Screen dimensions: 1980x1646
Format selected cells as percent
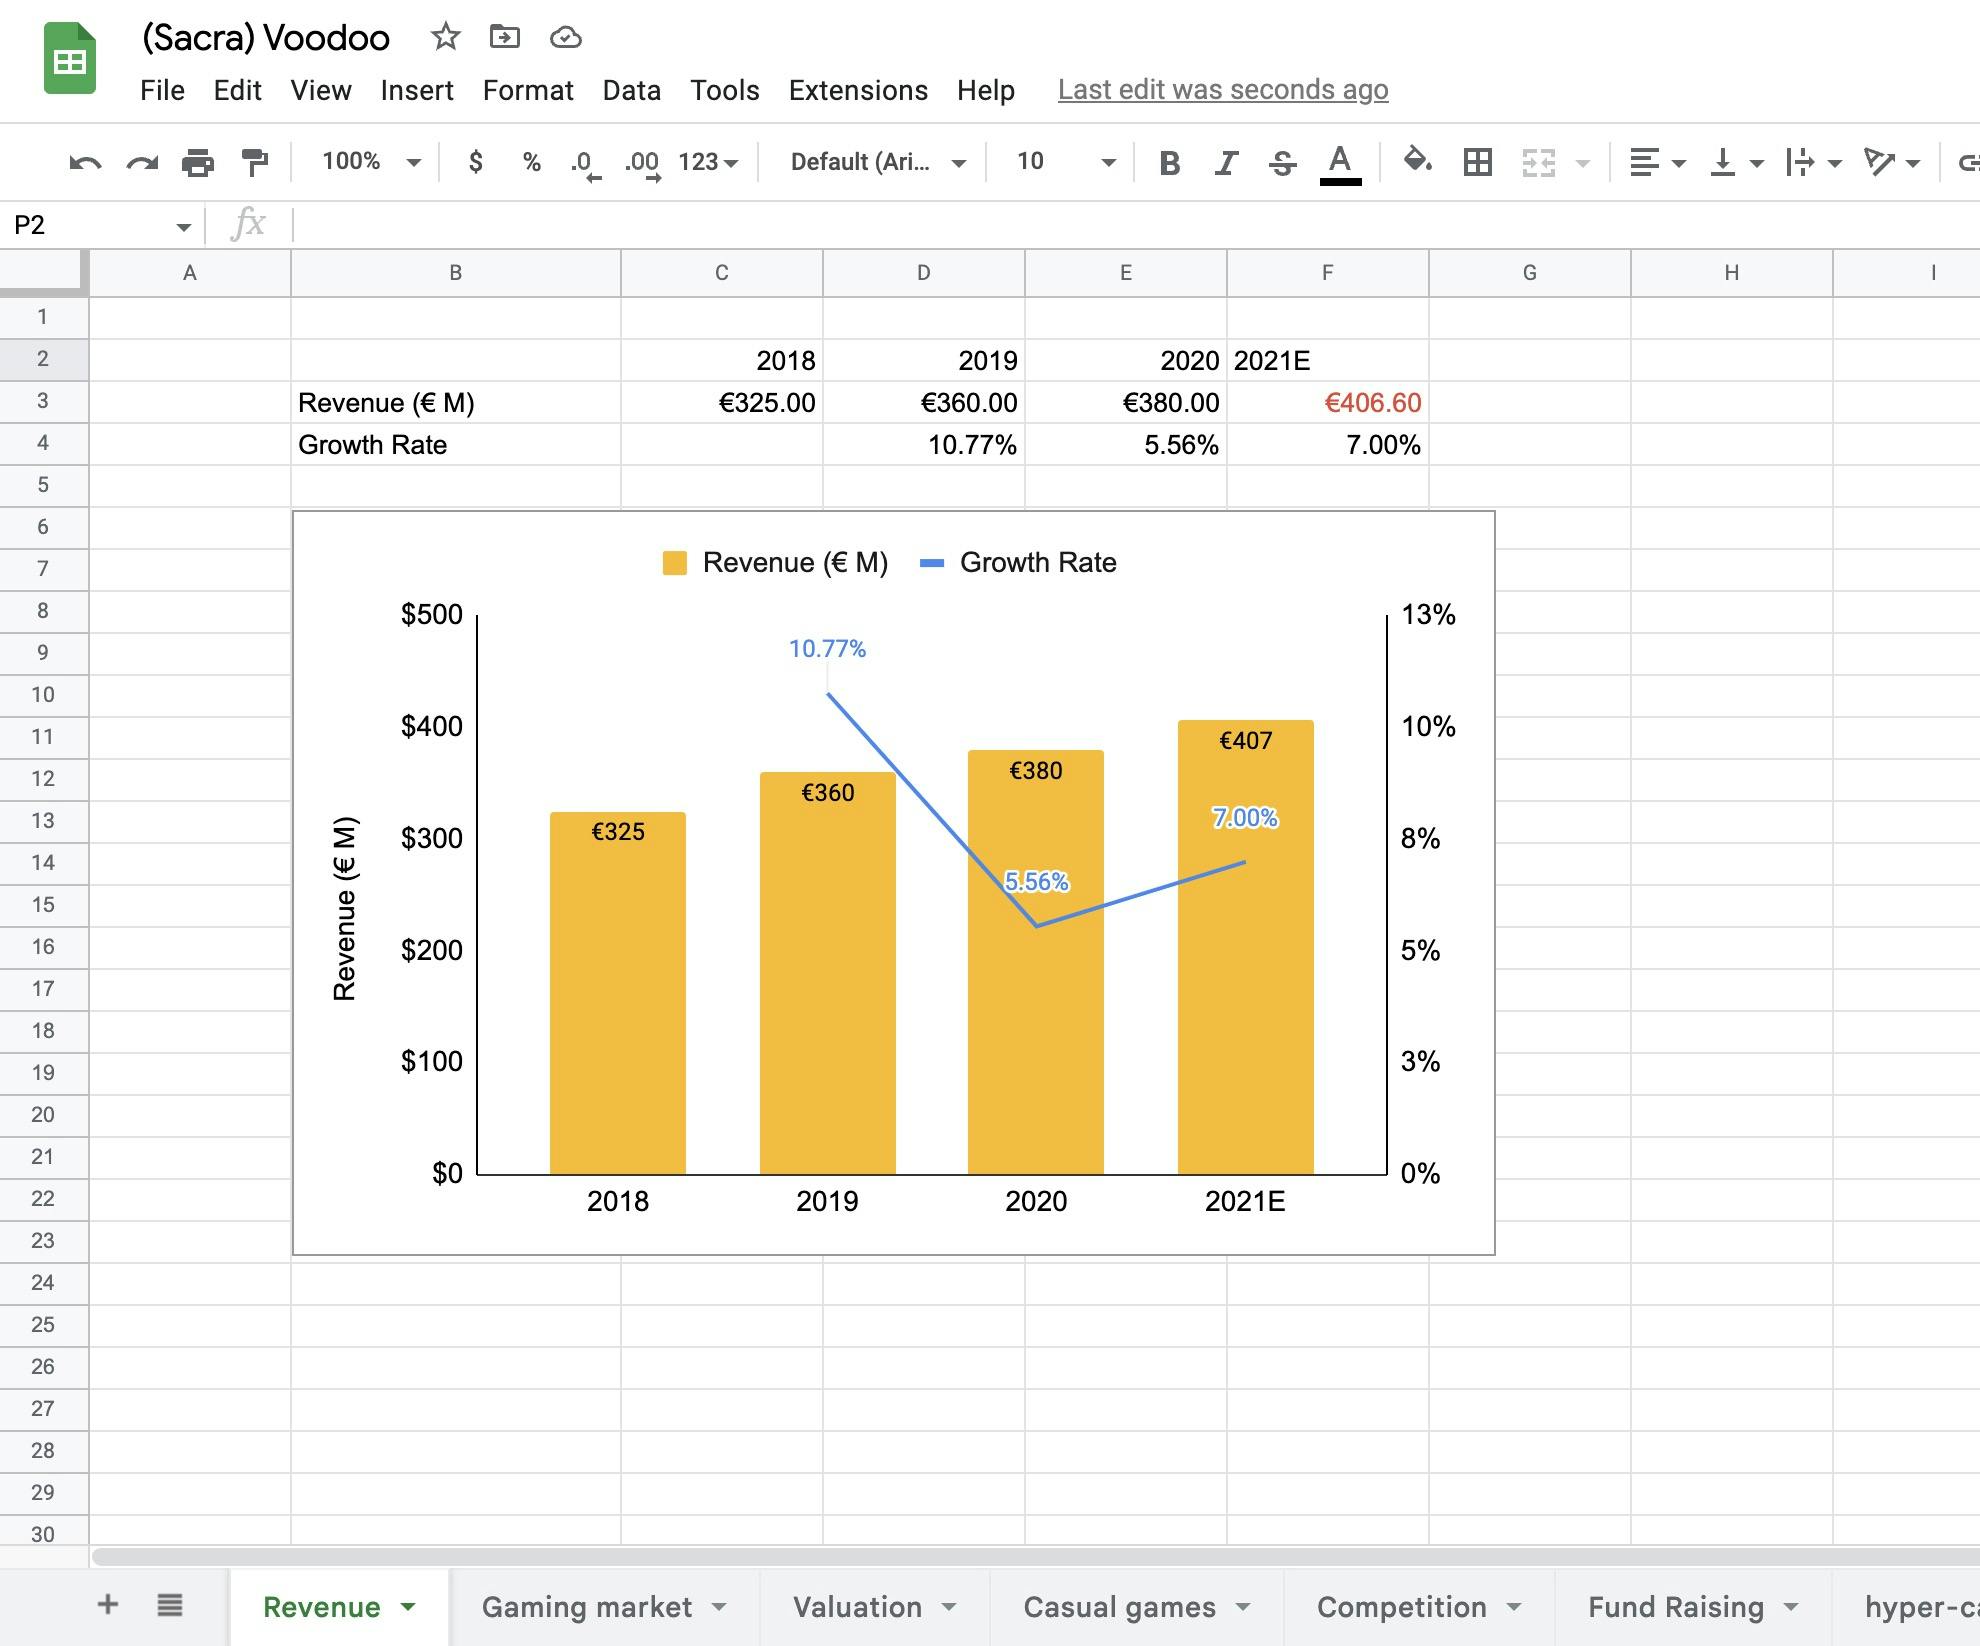(532, 162)
